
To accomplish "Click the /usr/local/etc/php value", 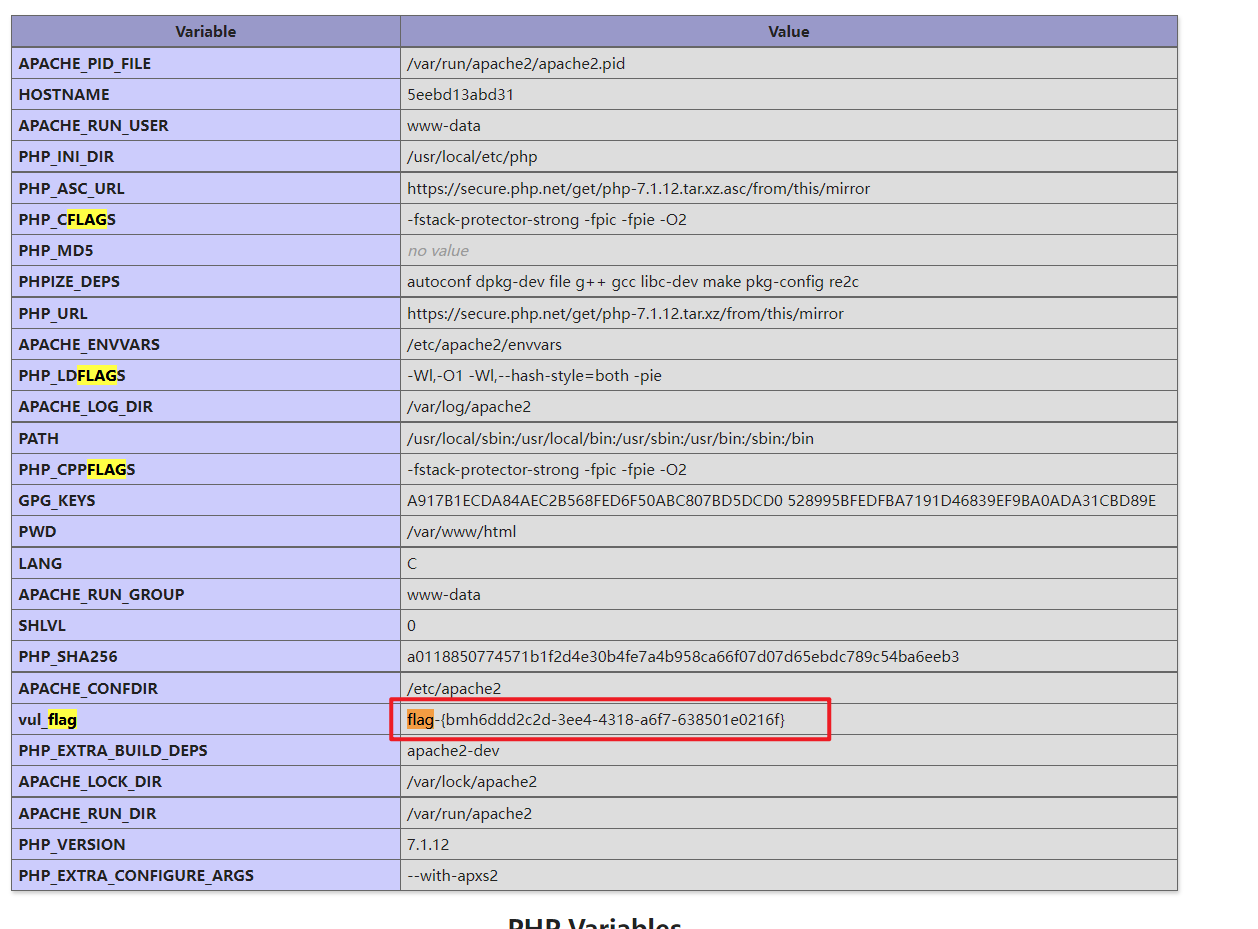I will 473,156.
